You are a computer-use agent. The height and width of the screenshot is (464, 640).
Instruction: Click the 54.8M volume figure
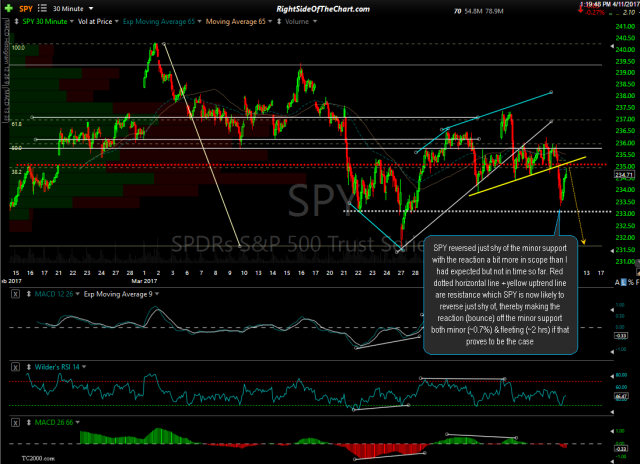click(x=473, y=11)
